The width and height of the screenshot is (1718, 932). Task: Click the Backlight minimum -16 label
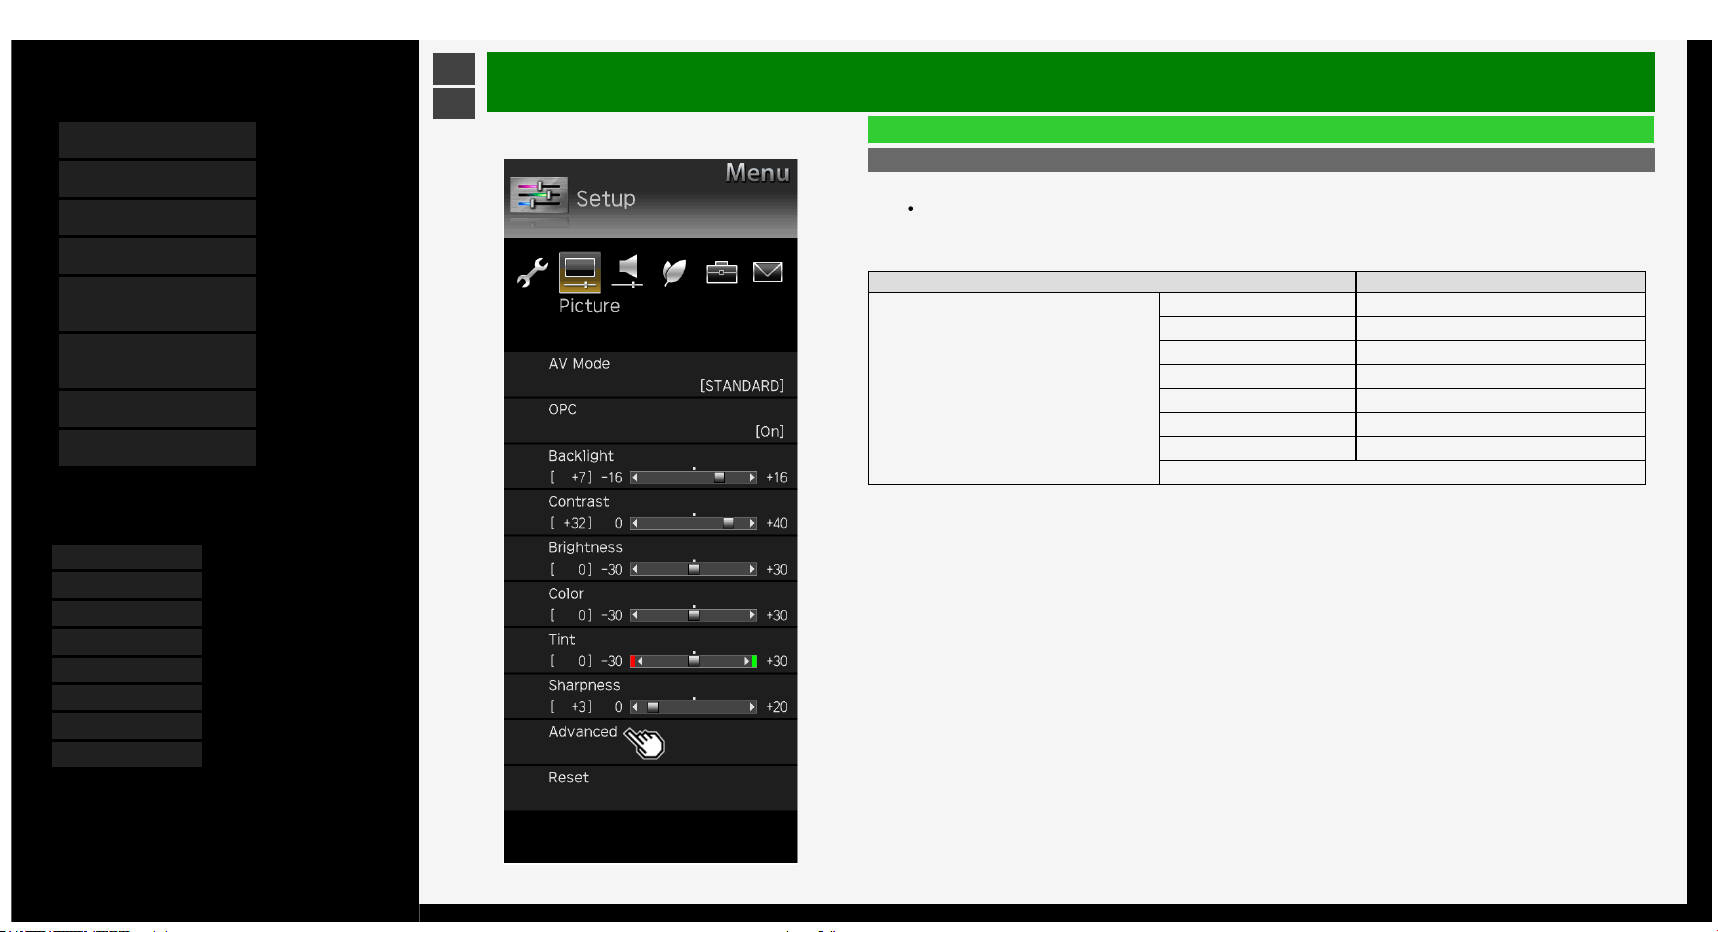click(x=612, y=478)
